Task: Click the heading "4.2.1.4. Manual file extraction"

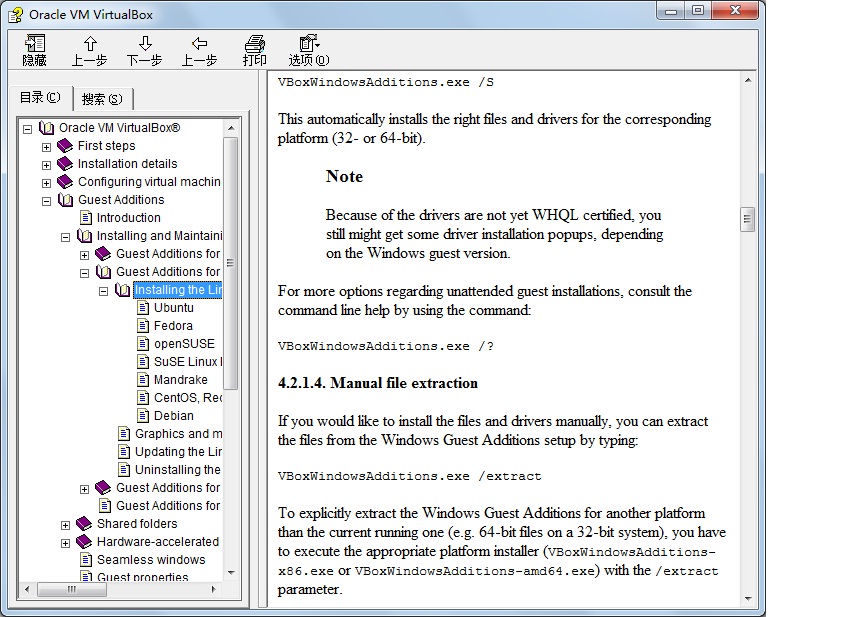Action: 377,383
